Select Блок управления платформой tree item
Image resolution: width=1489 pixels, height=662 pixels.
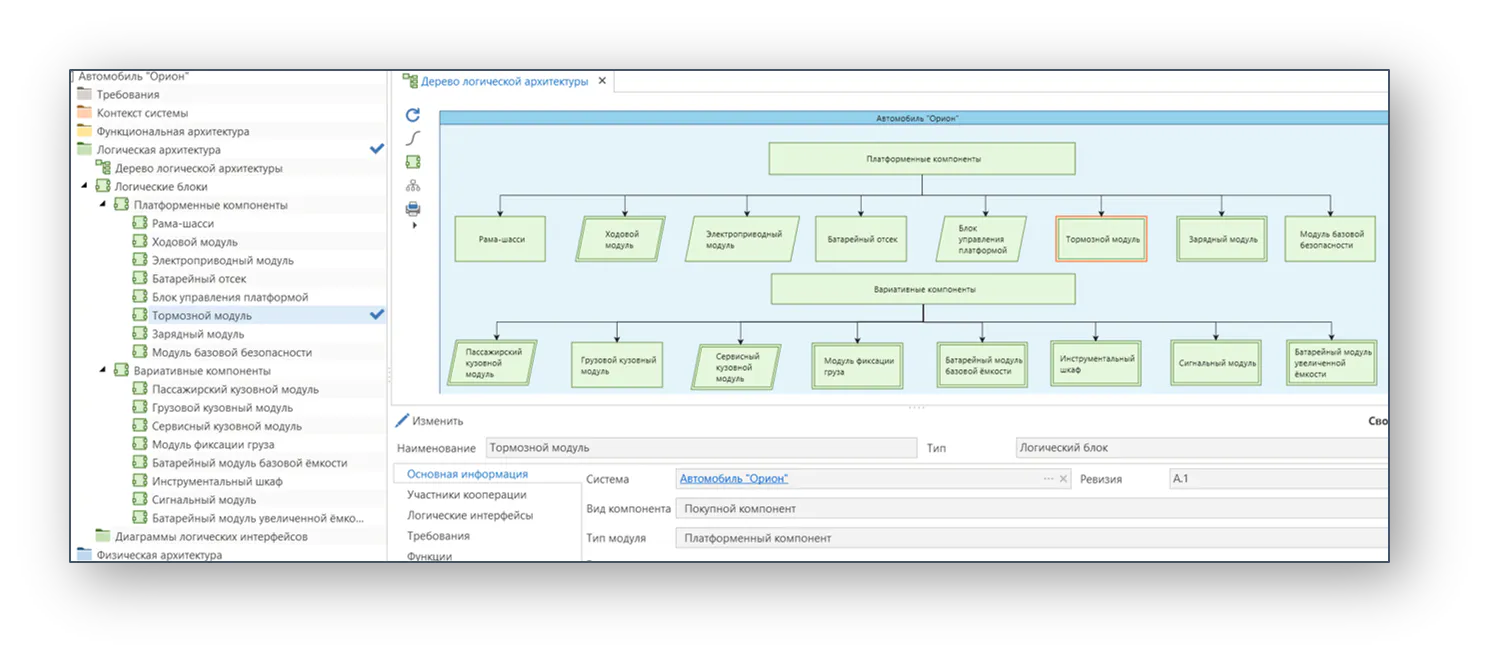(230, 297)
